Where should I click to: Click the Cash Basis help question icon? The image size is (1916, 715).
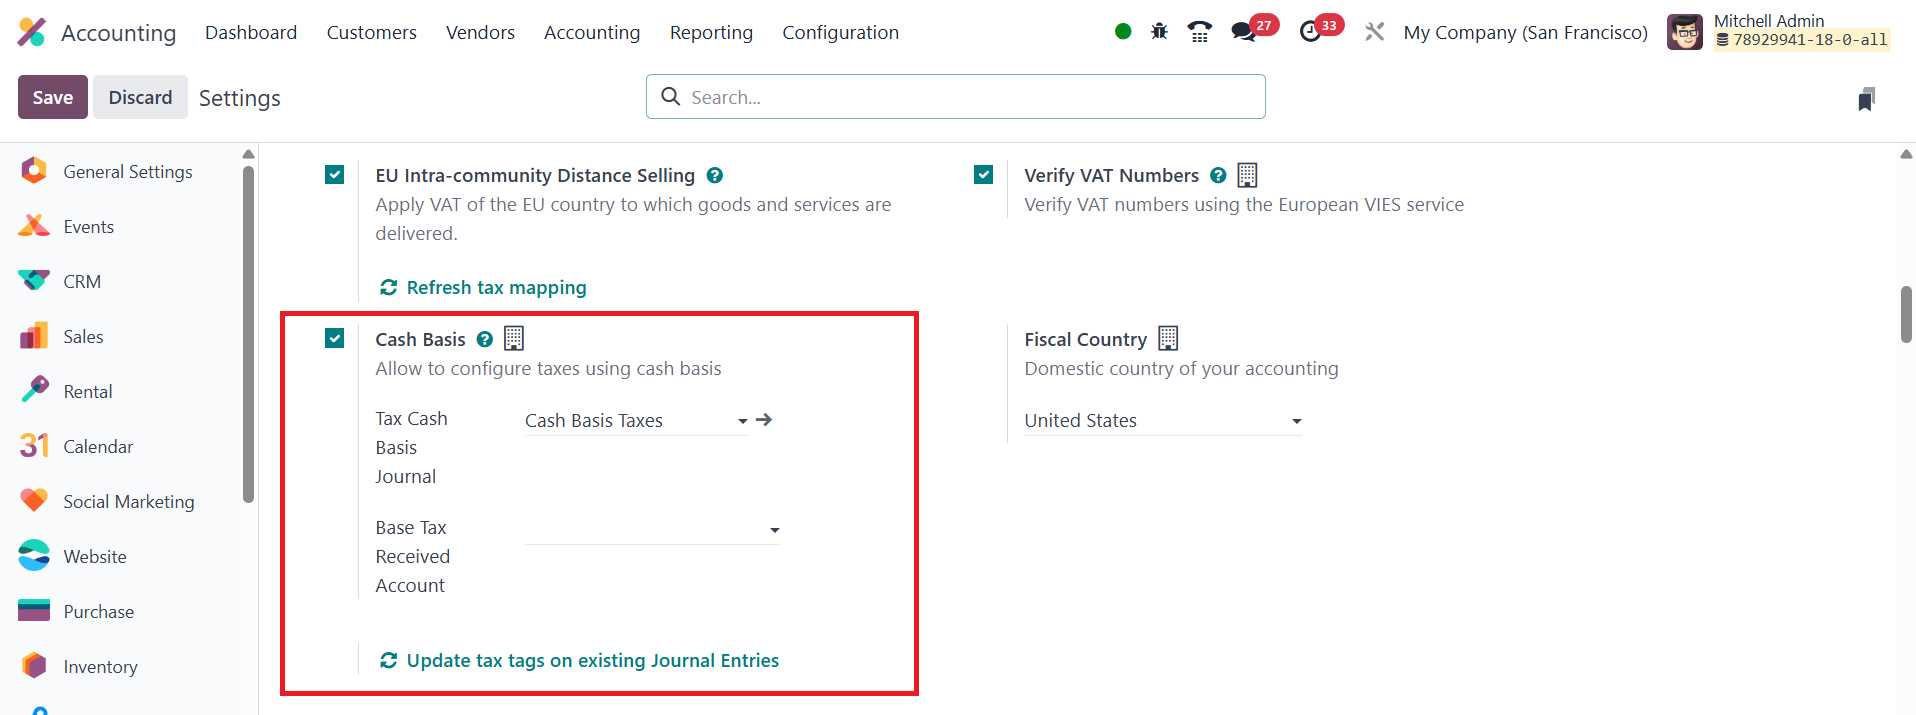[x=485, y=339]
